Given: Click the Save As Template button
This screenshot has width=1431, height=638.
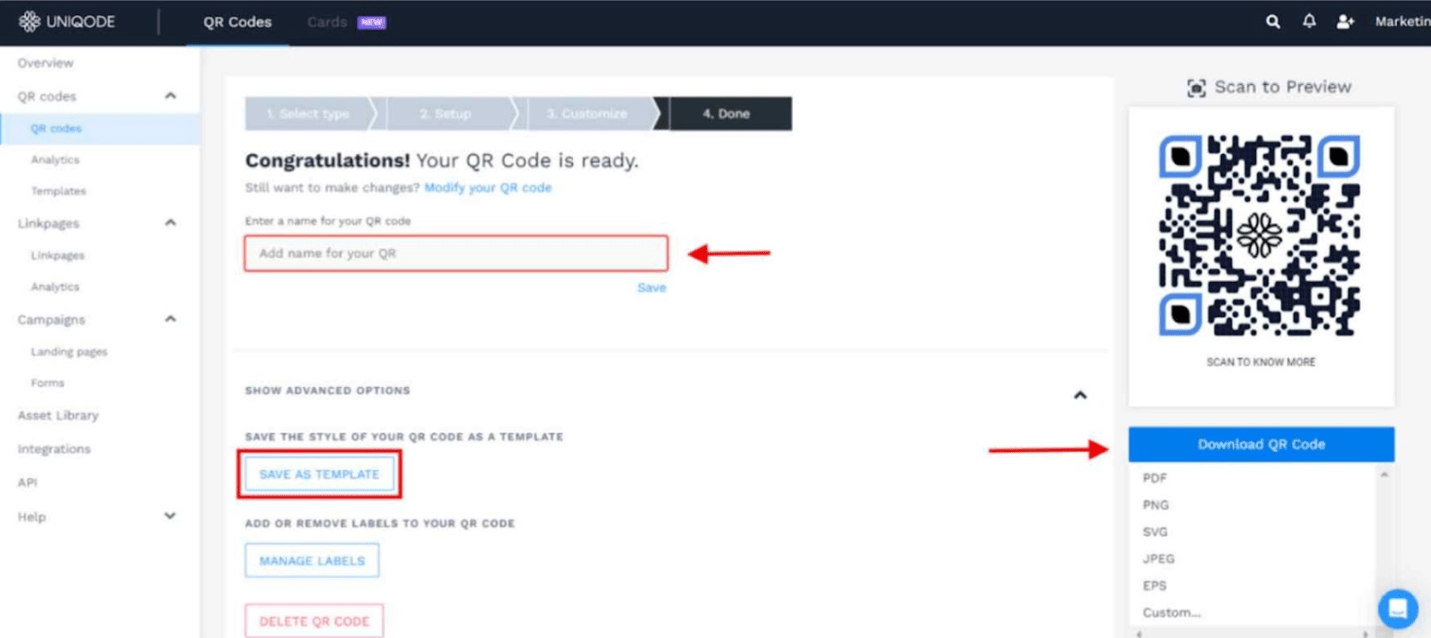Looking at the screenshot, I should pyautogui.click(x=319, y=475).
